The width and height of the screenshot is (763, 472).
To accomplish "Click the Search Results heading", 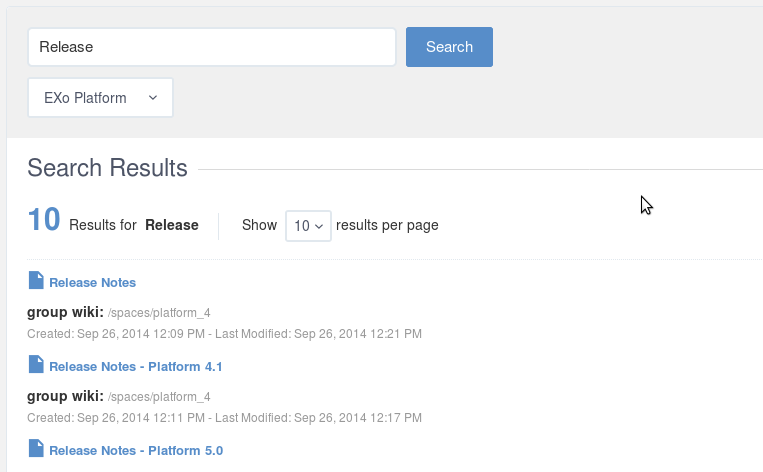I will click(x=107, y=168).
